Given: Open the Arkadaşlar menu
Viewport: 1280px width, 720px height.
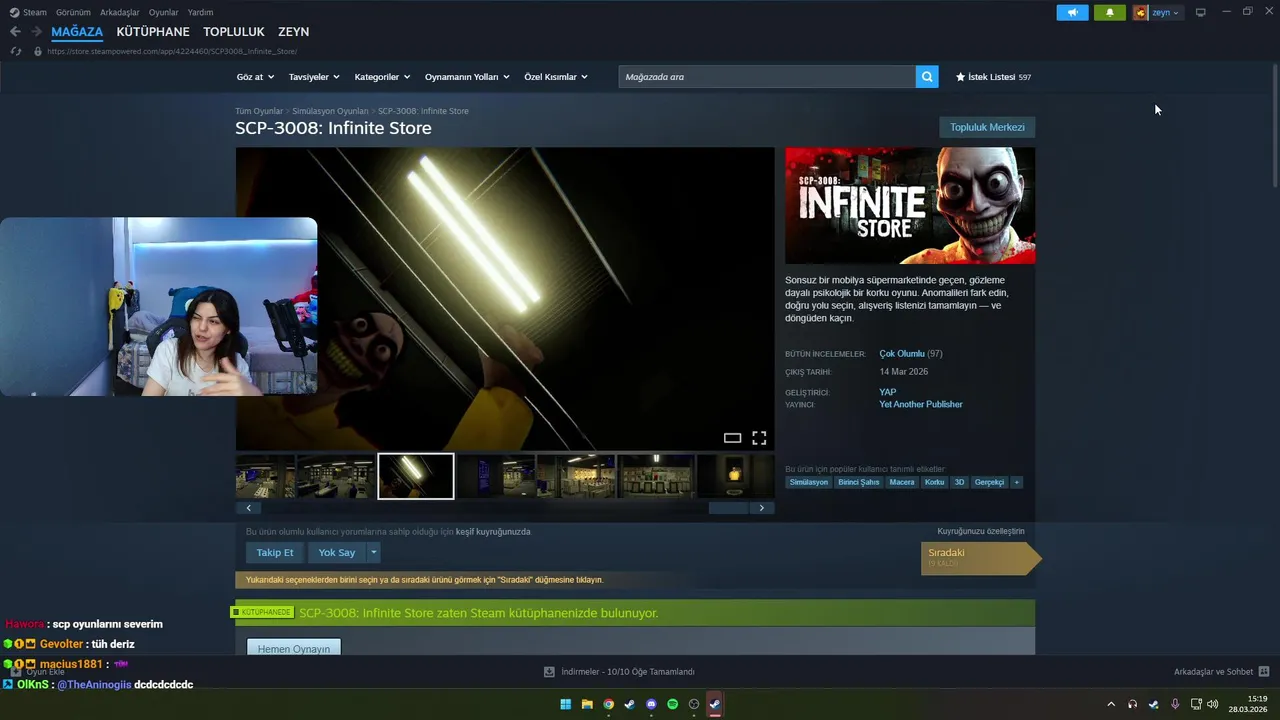Looking at the screenshot, I should click(x=119, y=12).
